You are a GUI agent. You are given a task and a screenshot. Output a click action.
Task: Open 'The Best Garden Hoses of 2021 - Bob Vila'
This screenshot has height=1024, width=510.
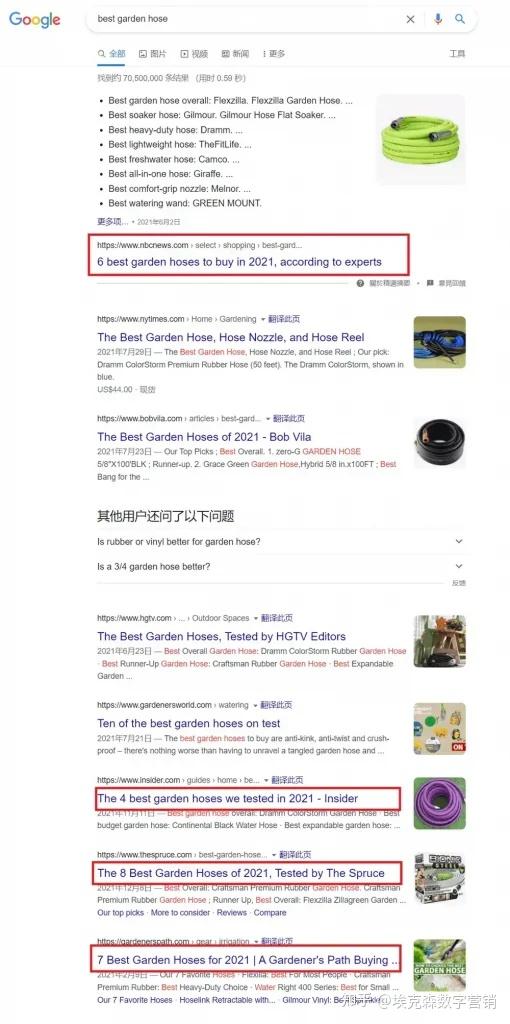pos(204,437)
